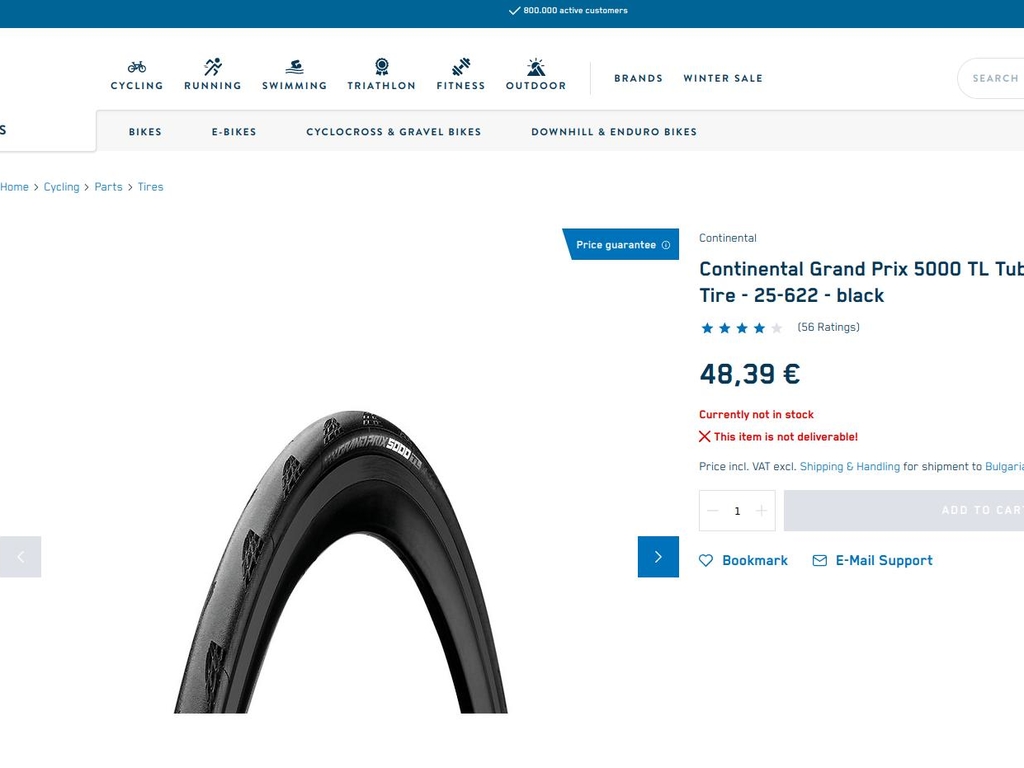Click the Price guarantee info icon
The height and width of the screenshot is (768, 1024).
[666, 245]
